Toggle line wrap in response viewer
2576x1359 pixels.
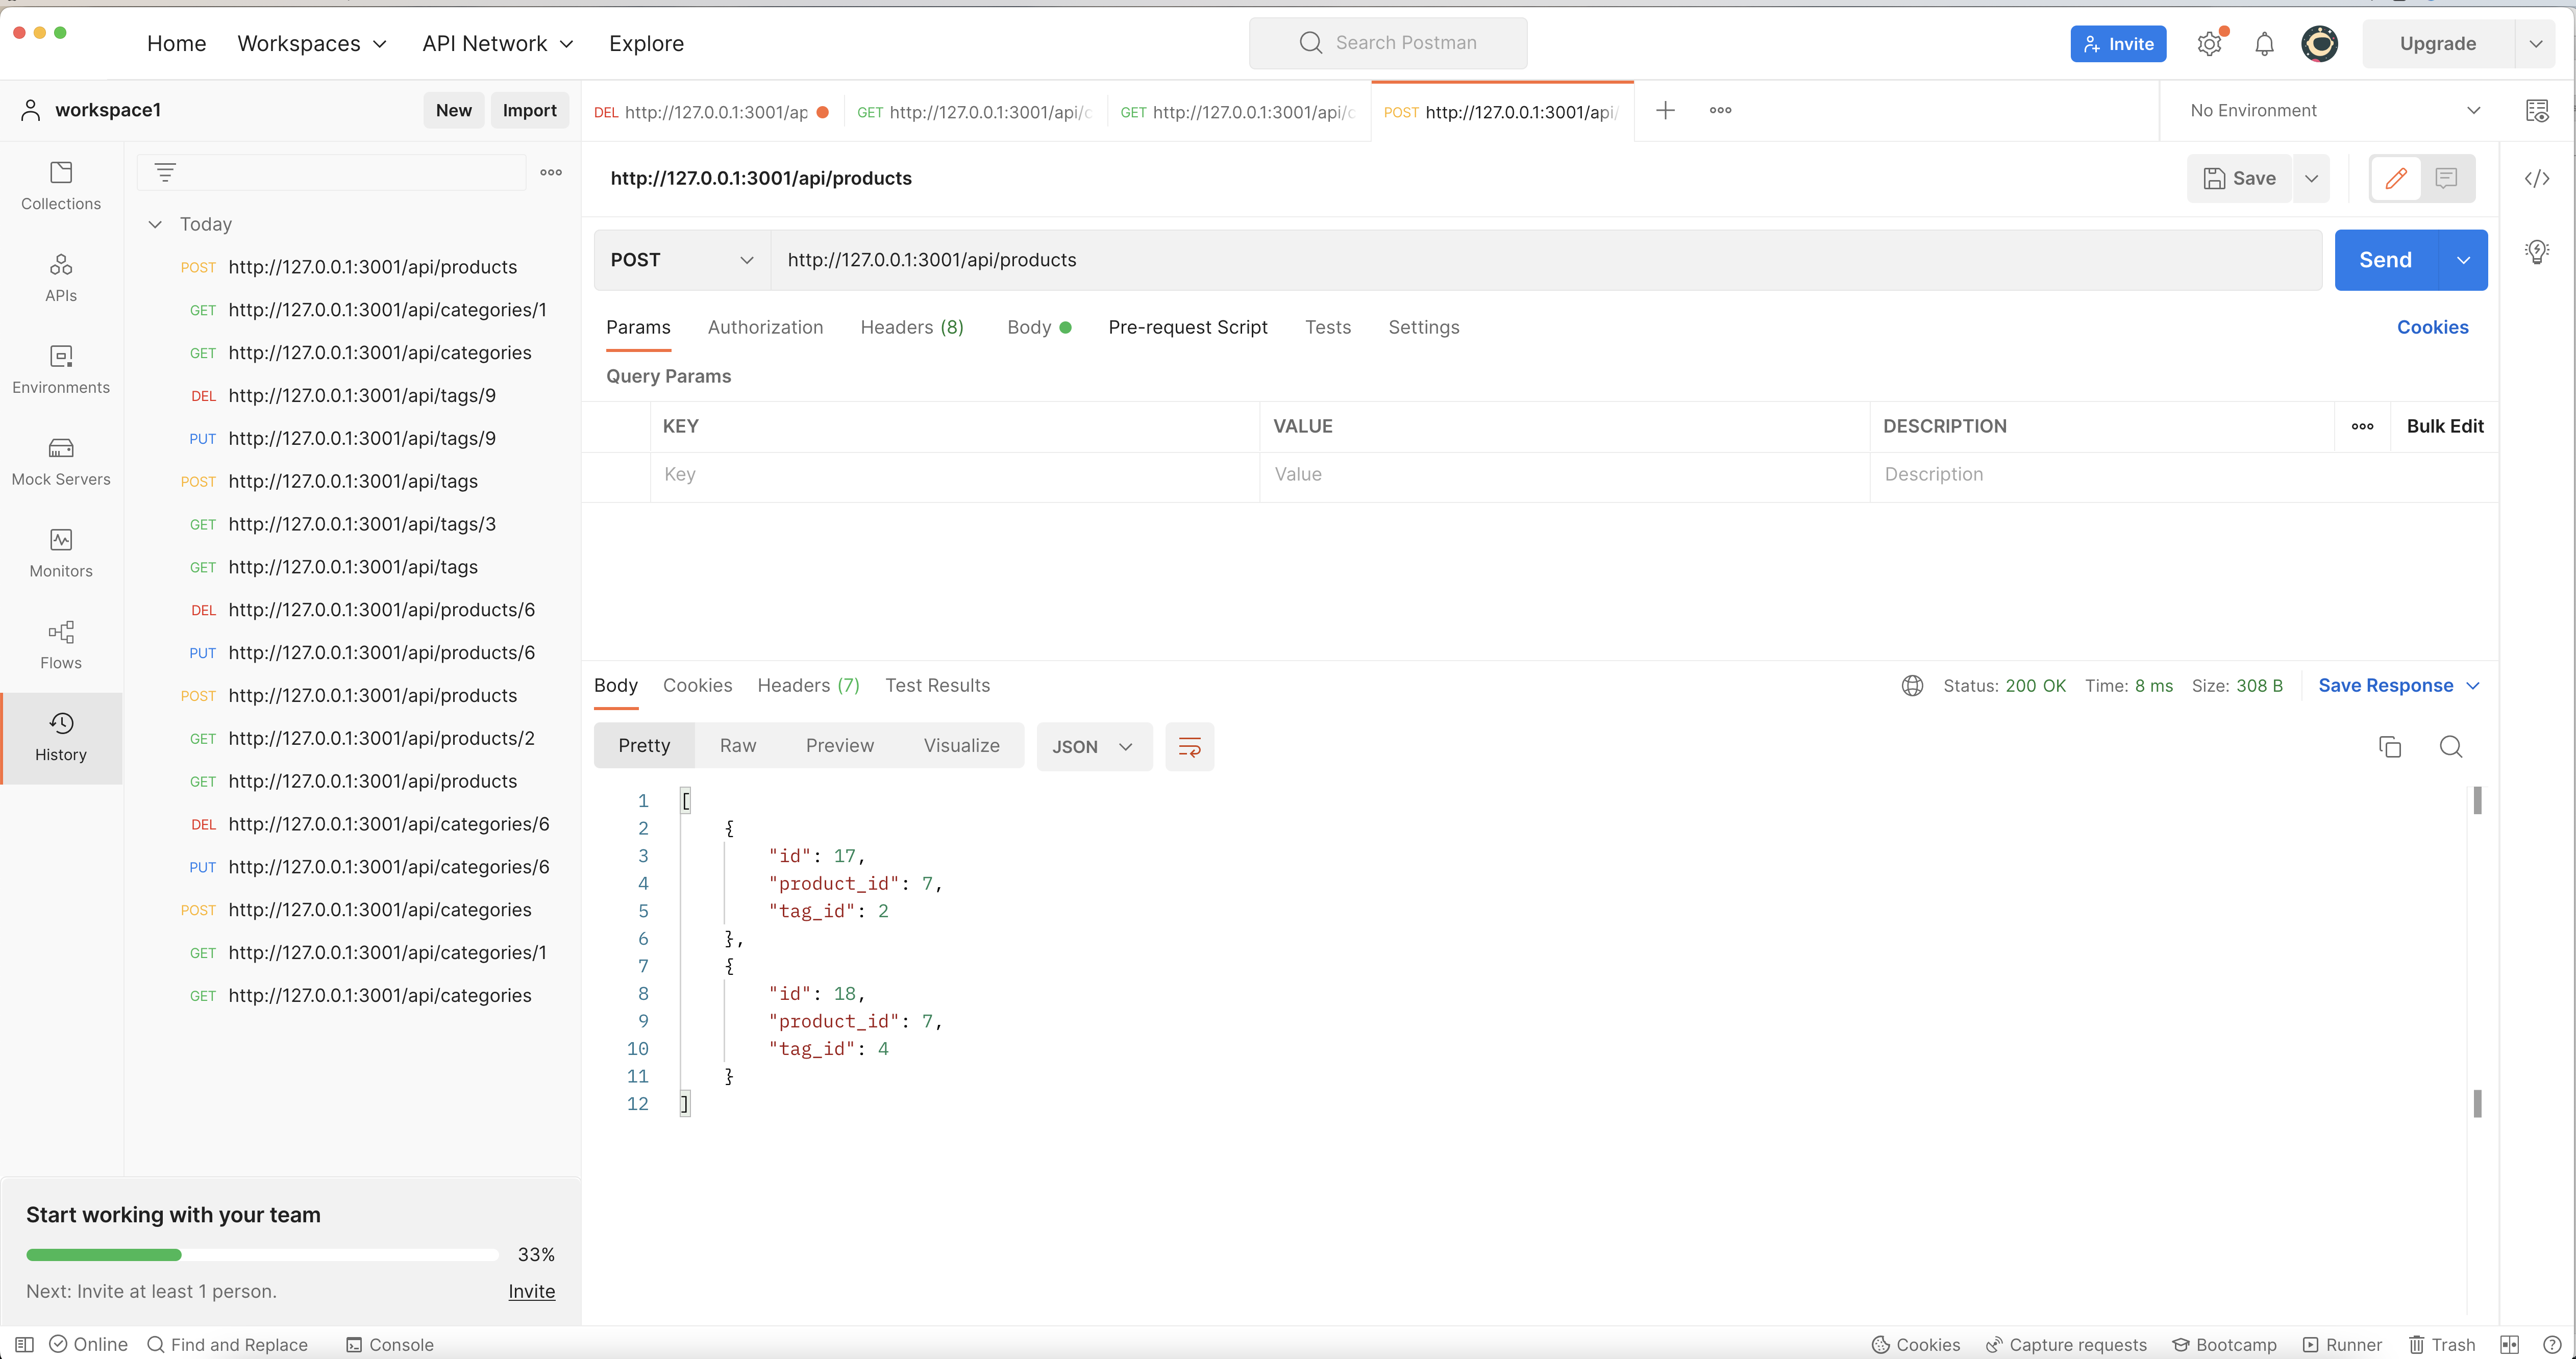click(x=1189, y=747)
